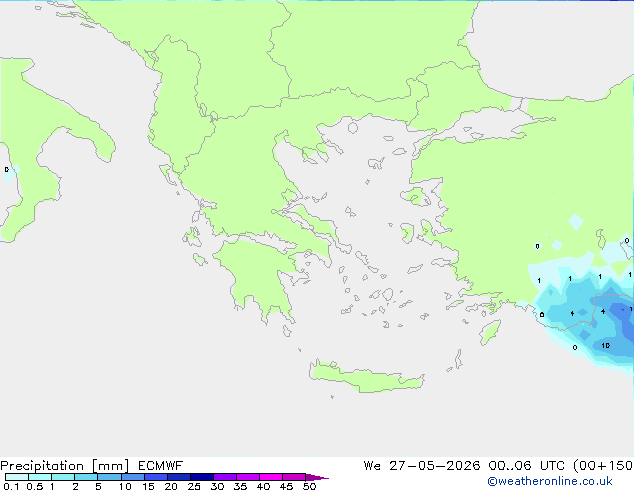Viewport: 634px width, 490px height.
Task: Click the legend scale label '50'
Action: pos(309,486)
